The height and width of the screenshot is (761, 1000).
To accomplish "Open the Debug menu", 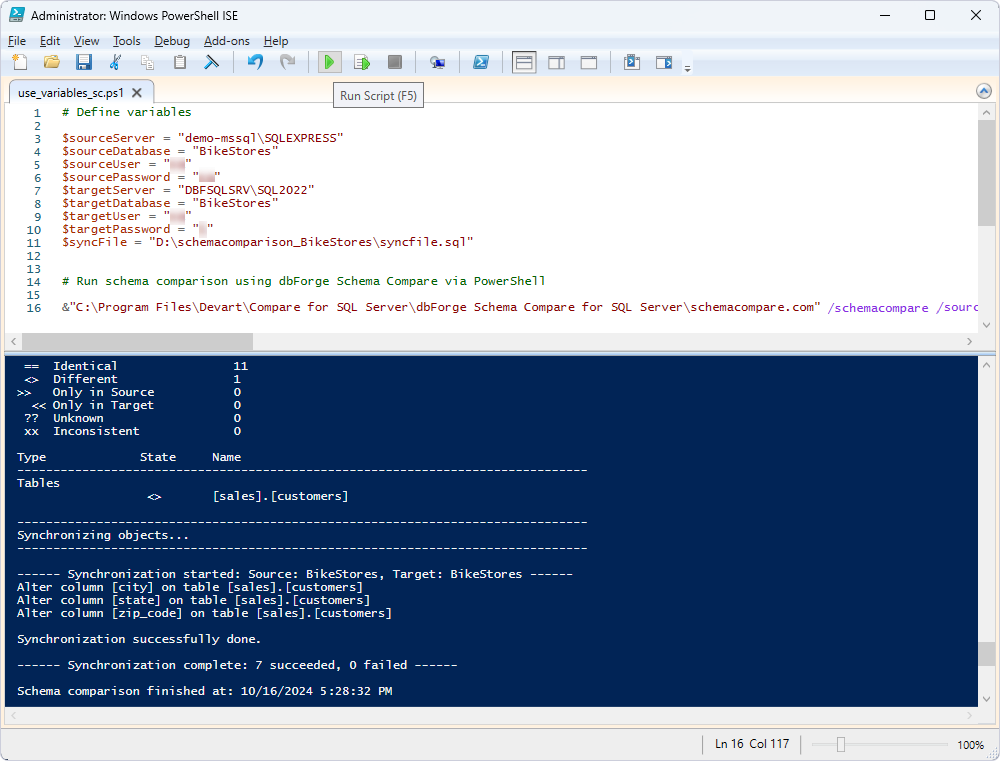I will (172, 41).
